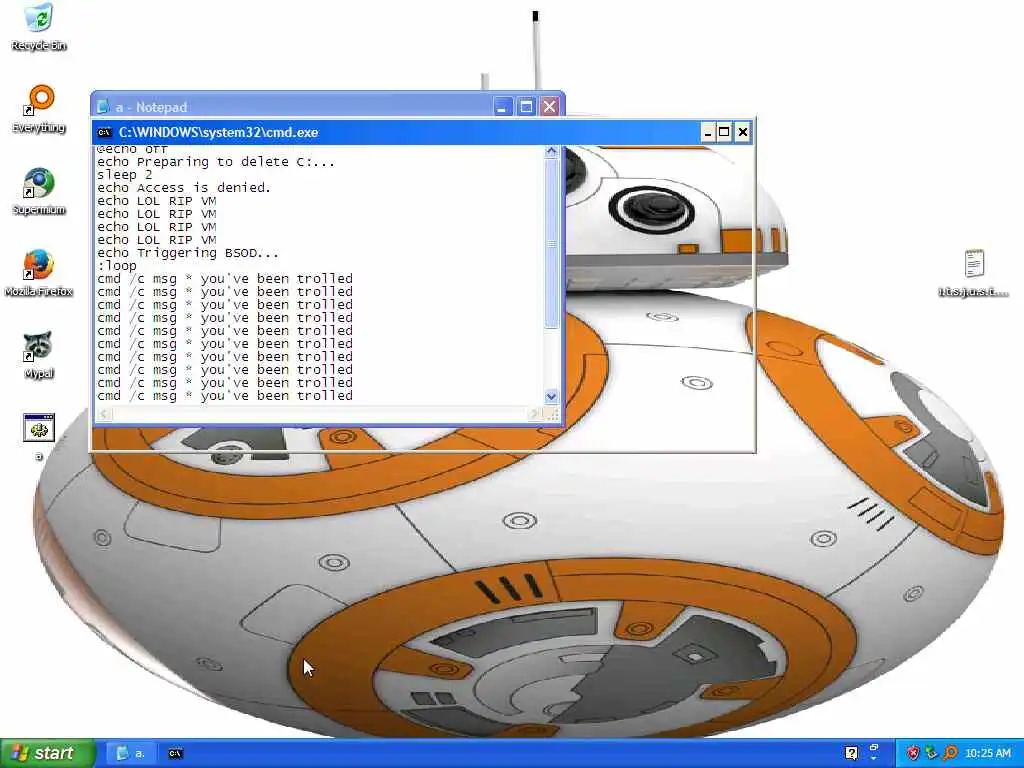The height and width of the screenshot is (768, 1024).
Task: Select the Mypal raccoon desktop icon
Action: coord(39,355)
